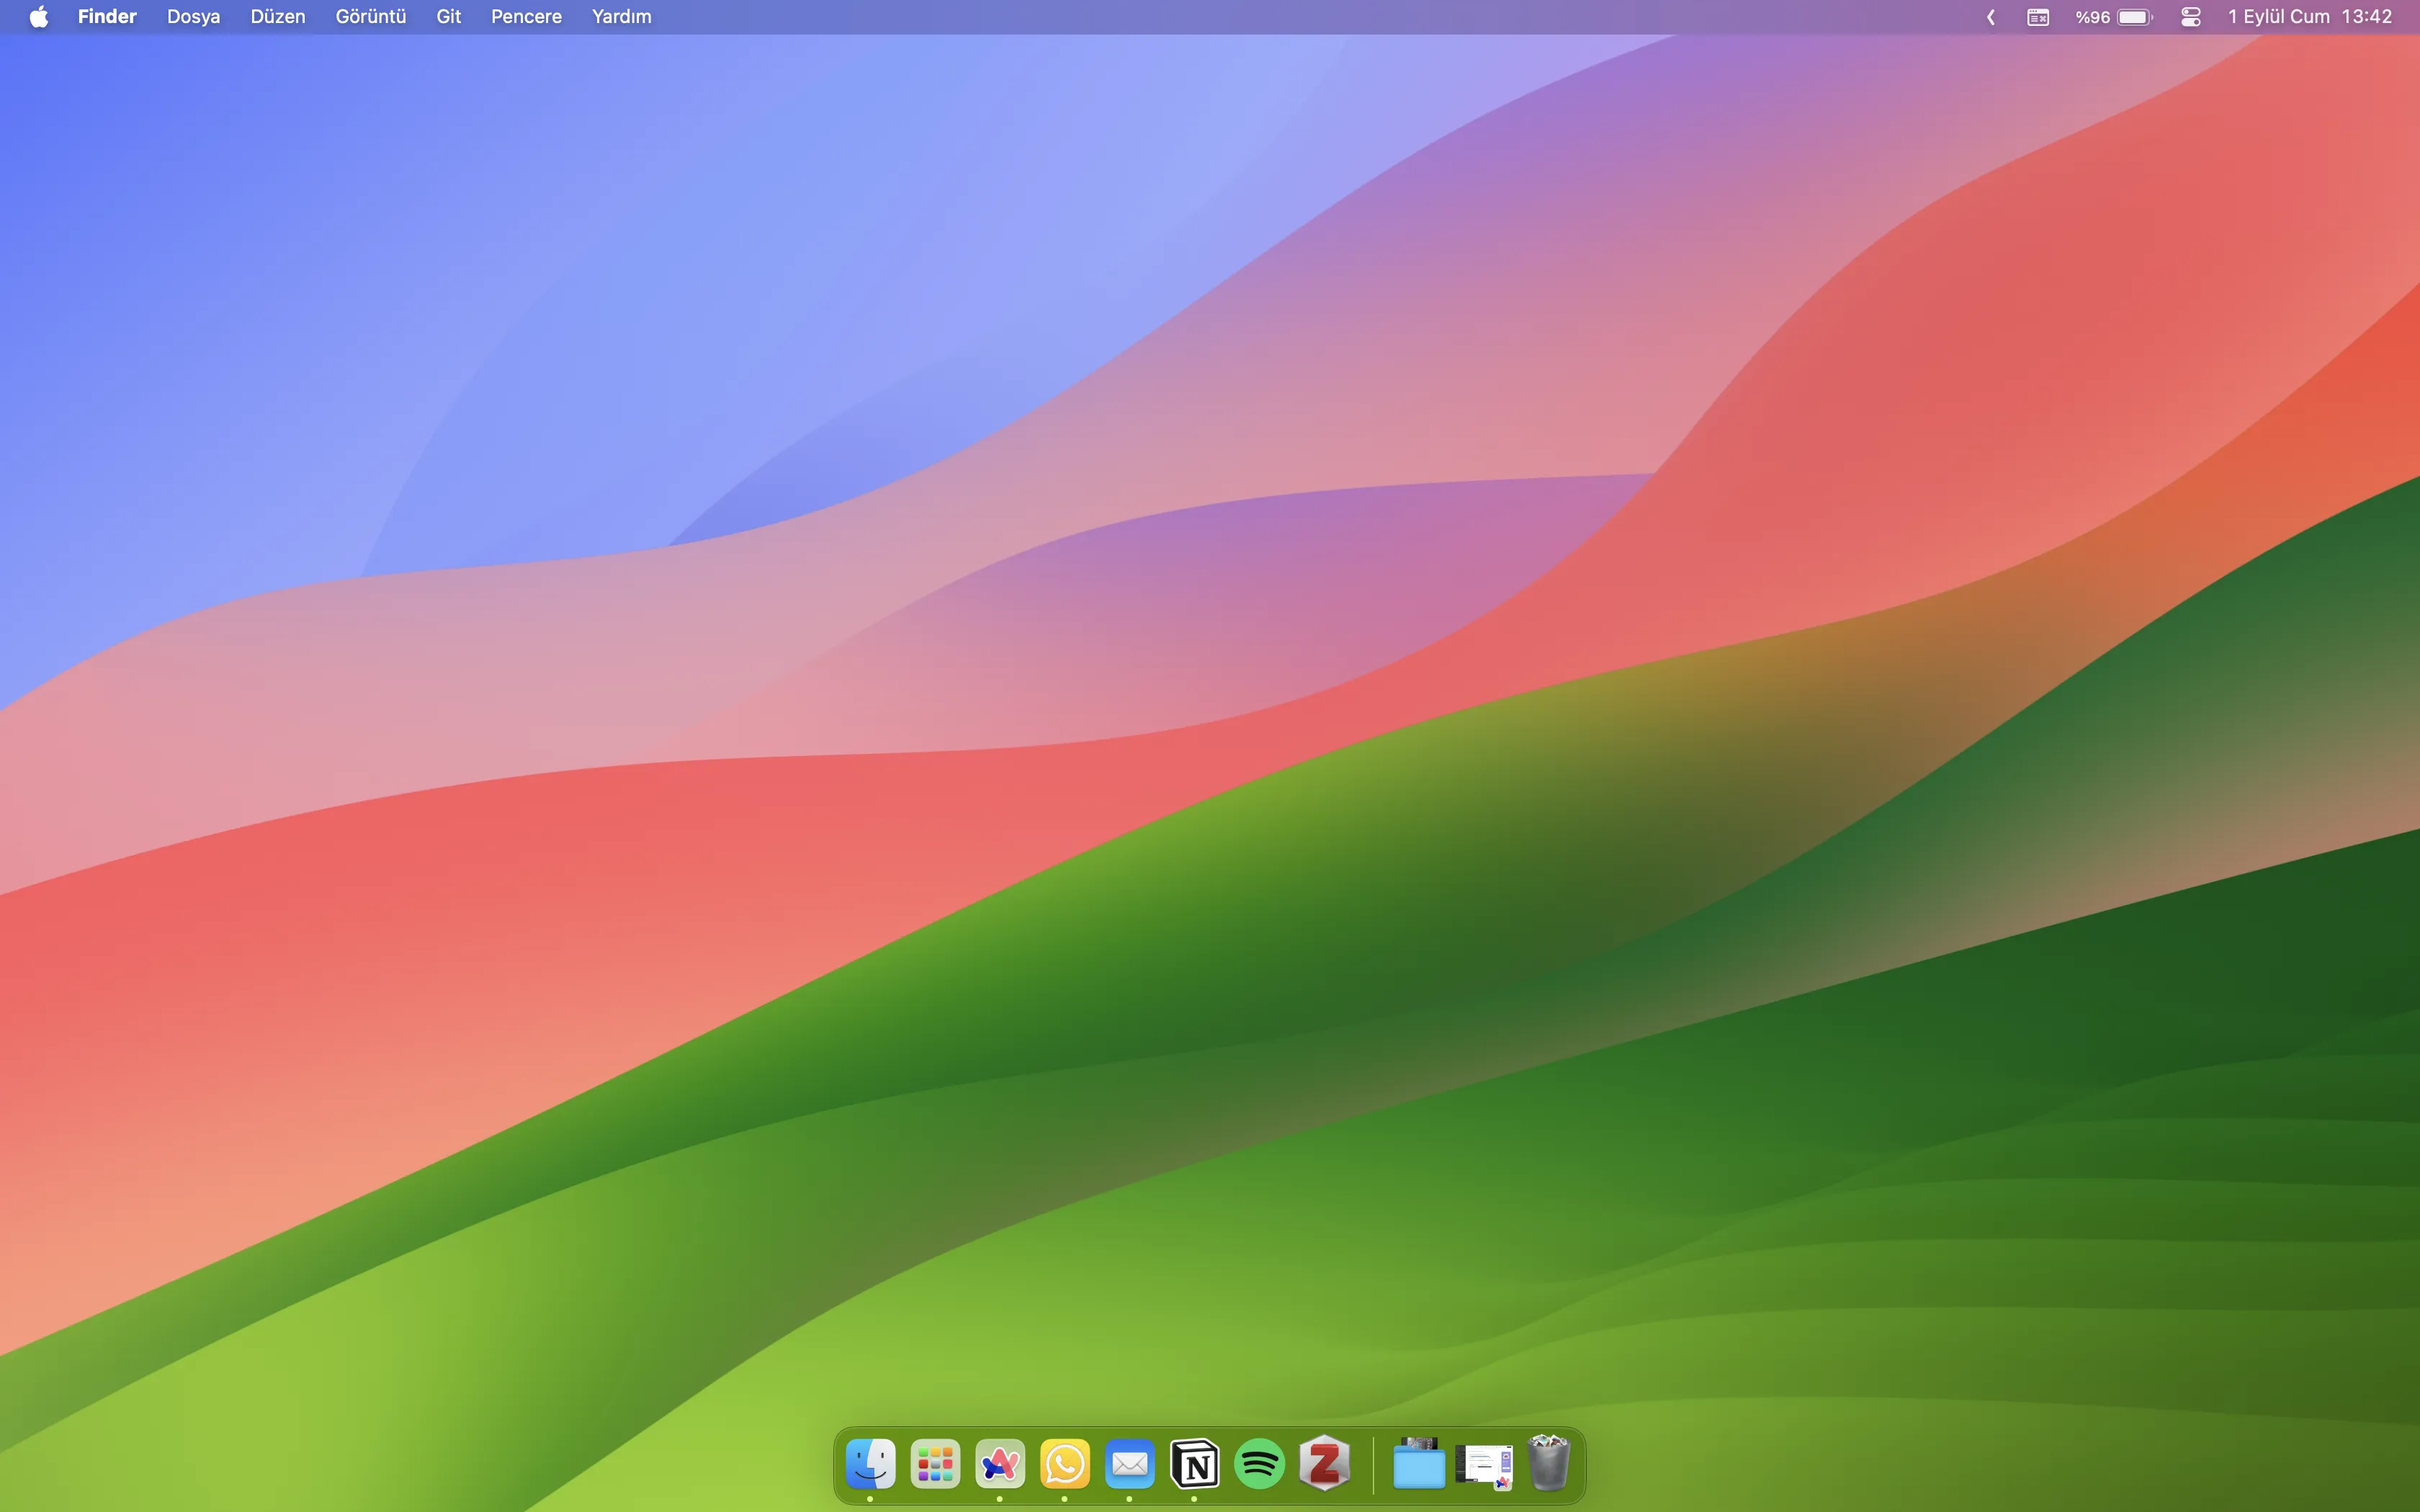Image resolution: width=2420 pixels, height=1512 pixels.
Task: Open the yellow WhatsApp icon in the Dock
Action: (x=1065, y=1464)
